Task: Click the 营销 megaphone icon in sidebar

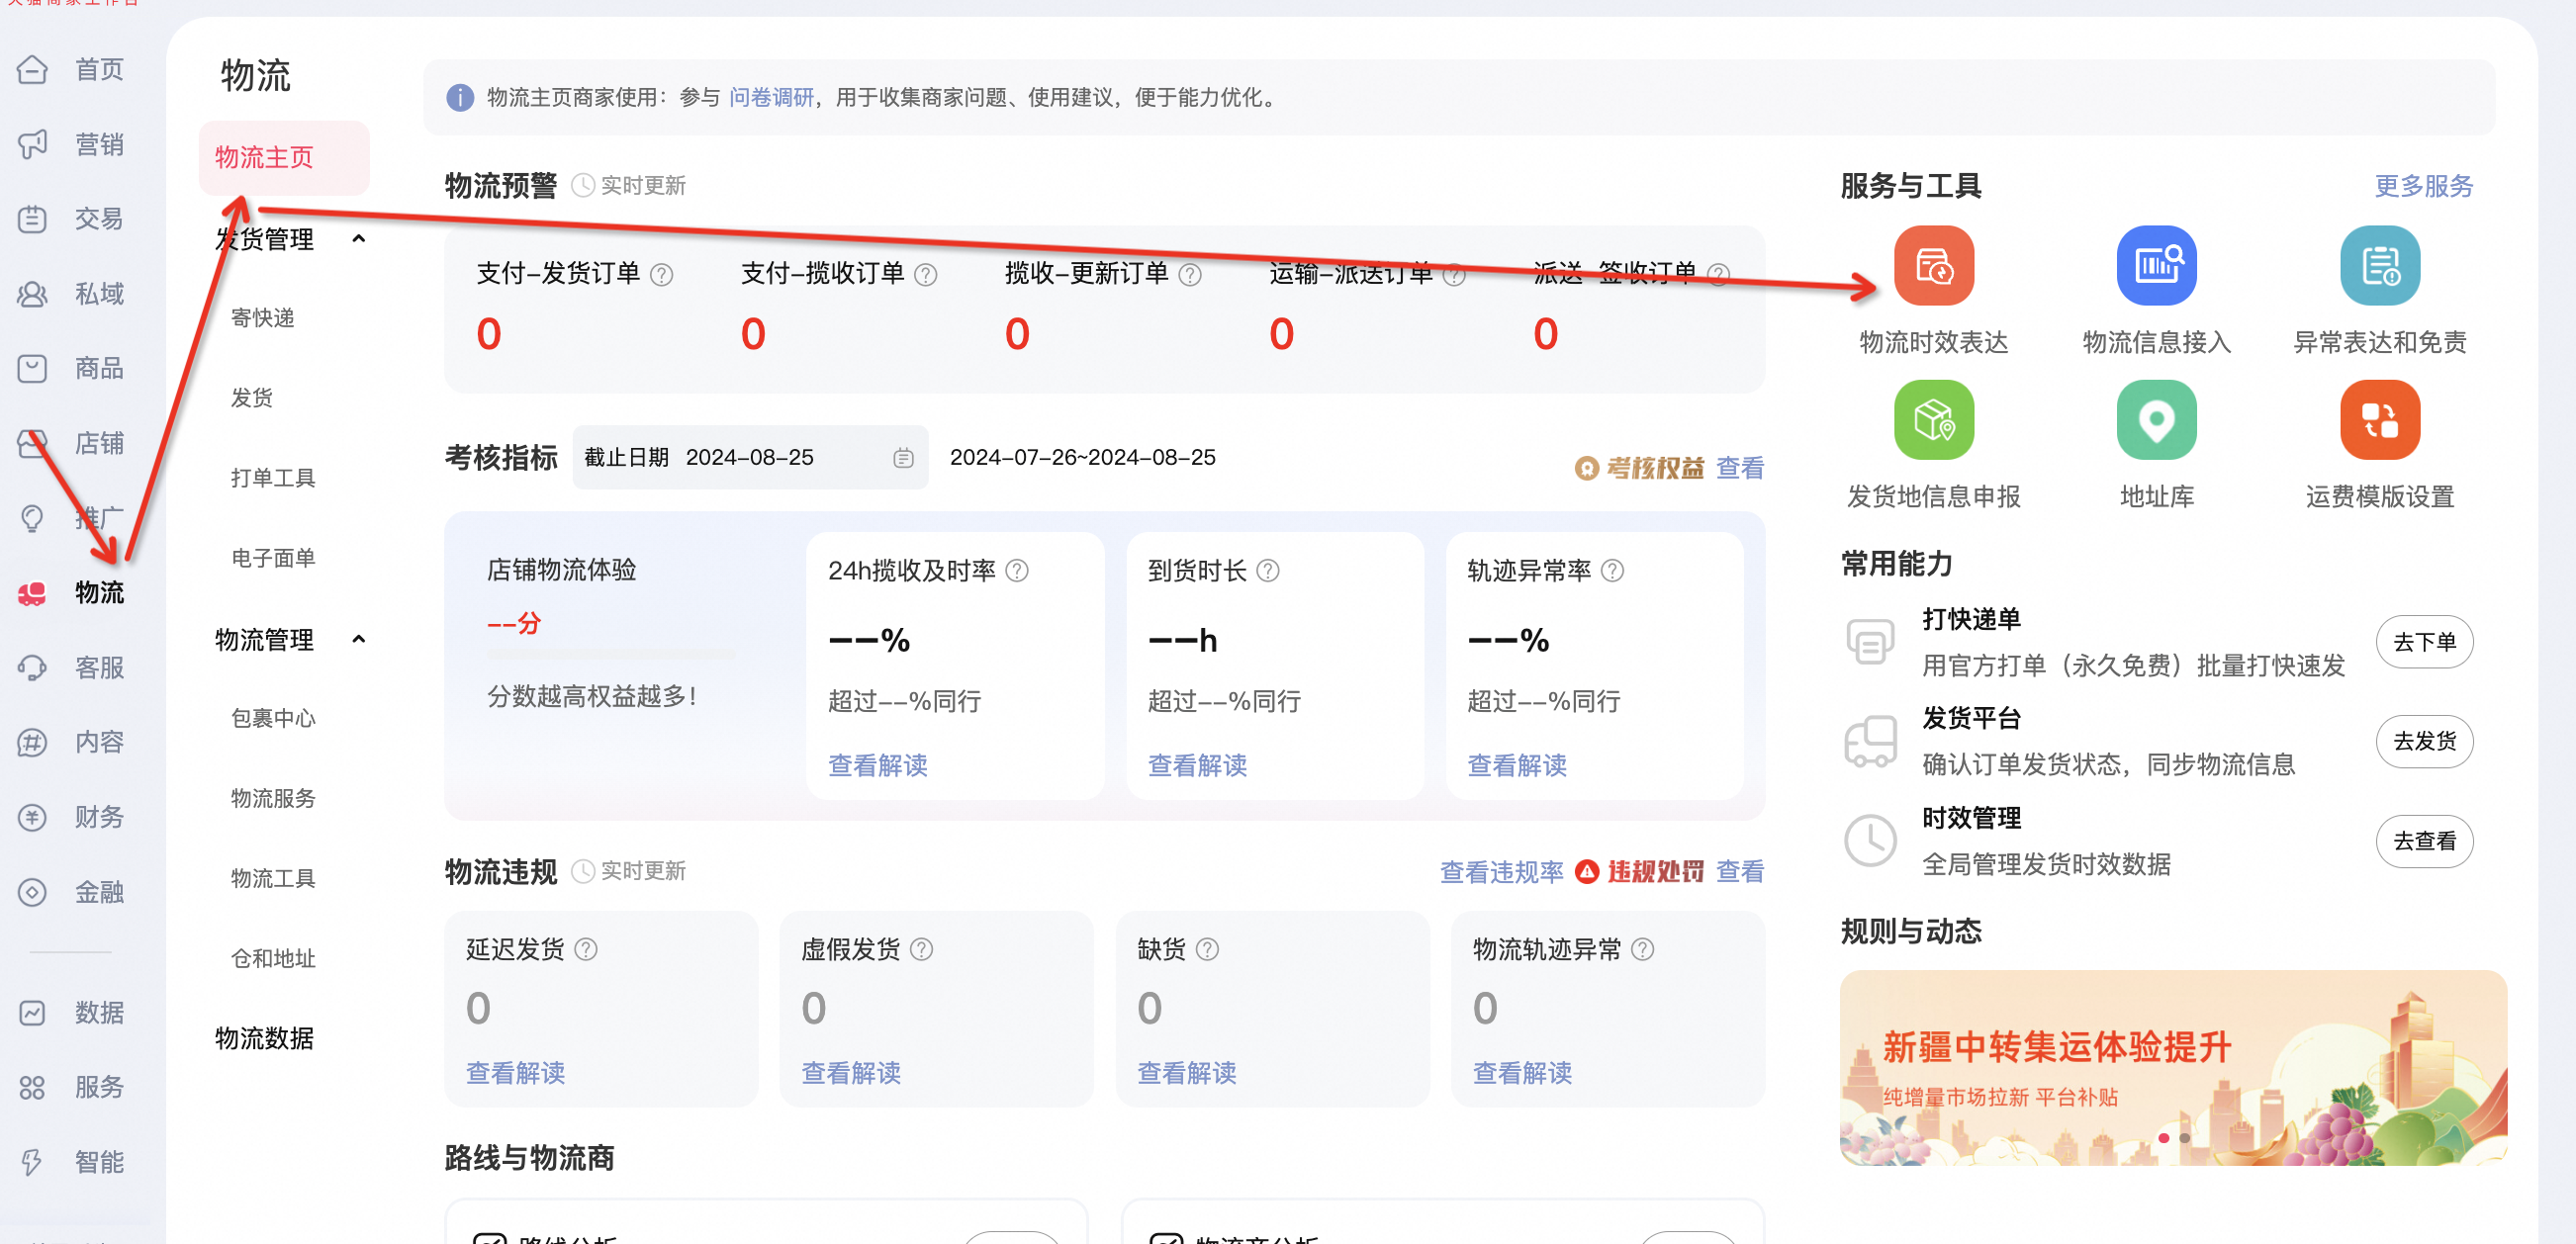Action: tap(32, 144)
